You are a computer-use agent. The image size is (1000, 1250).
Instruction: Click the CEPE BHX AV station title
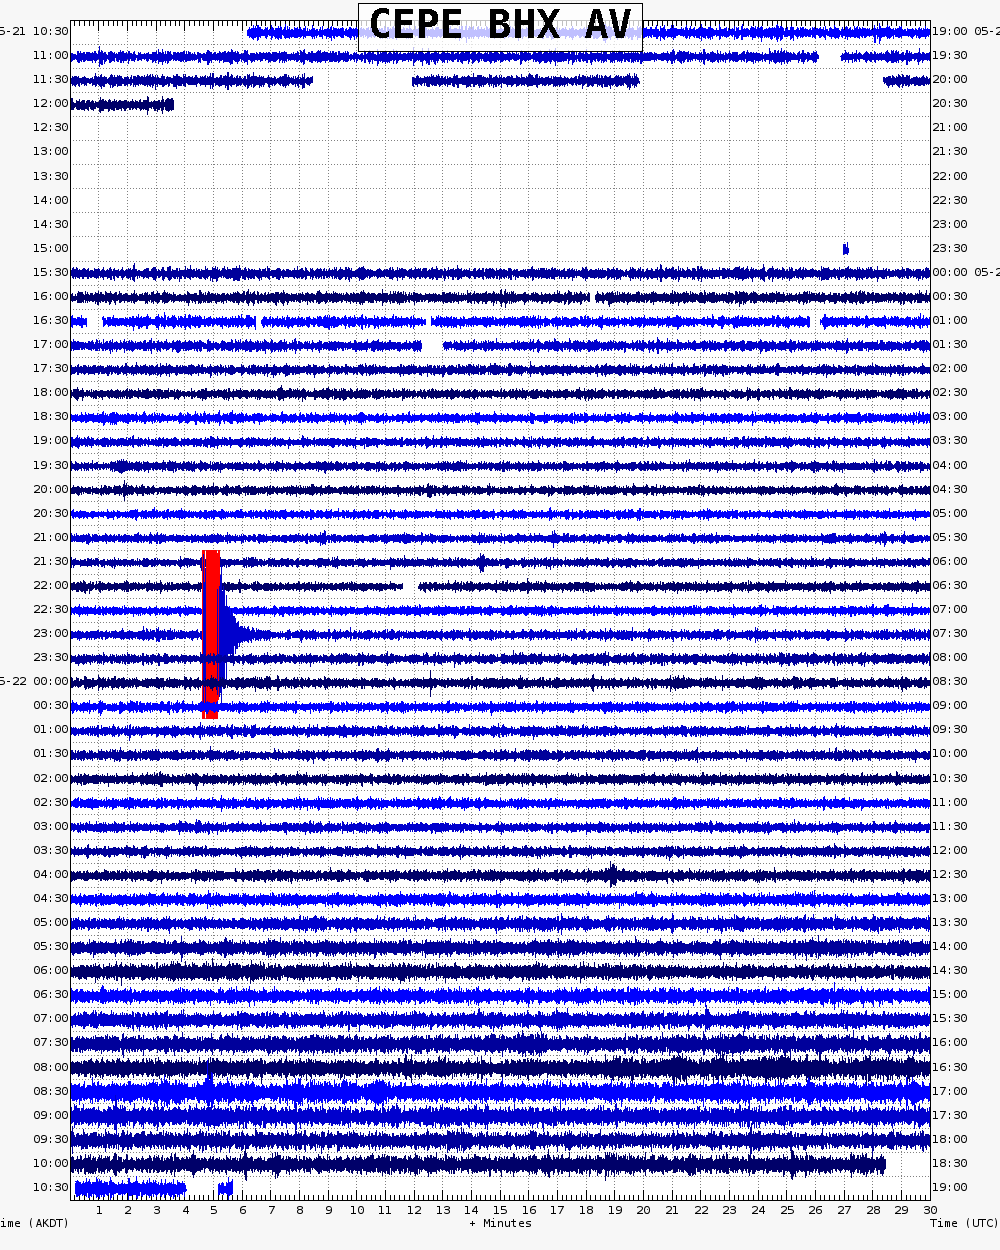pos(500,26)
